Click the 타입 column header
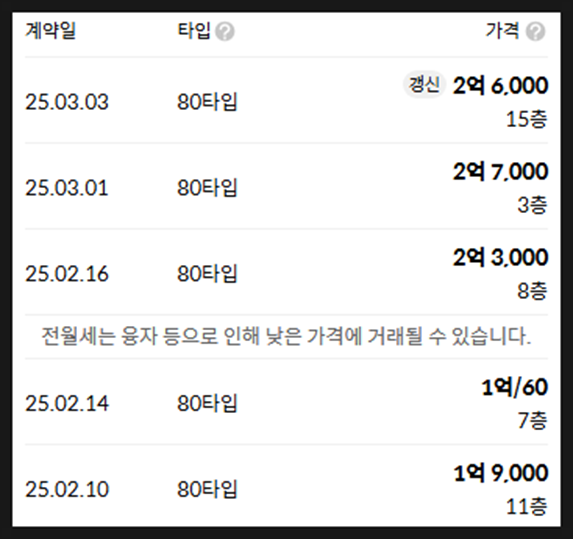 point(194,31)
